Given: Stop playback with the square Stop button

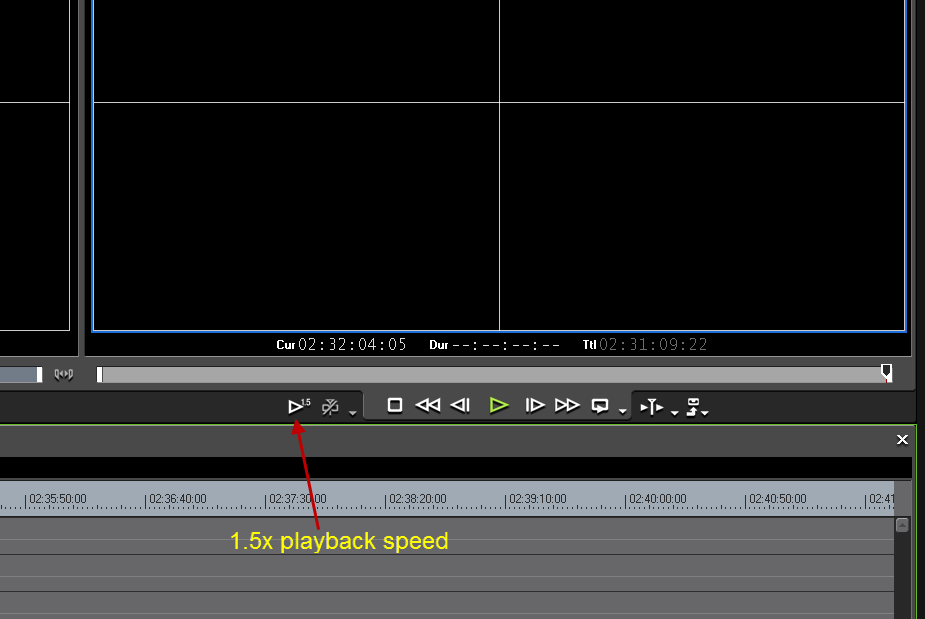Looking at the screenshot, I should [395, 405].
